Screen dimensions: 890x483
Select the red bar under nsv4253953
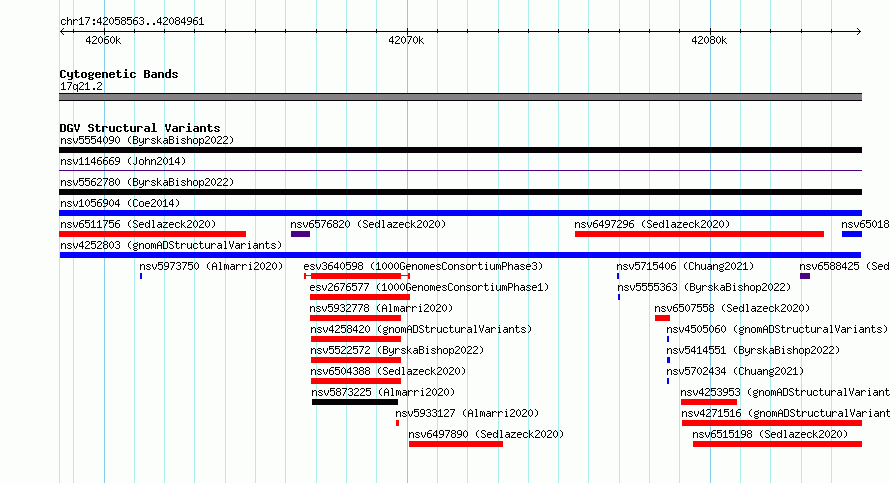(x=709, y=402)
